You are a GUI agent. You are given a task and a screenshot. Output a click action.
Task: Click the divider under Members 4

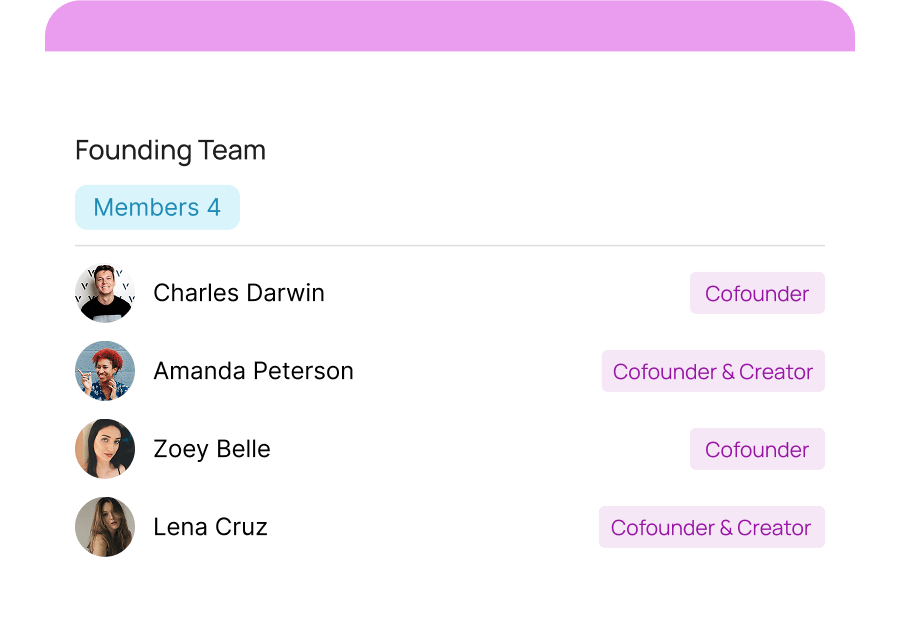(x=450, y=243)
